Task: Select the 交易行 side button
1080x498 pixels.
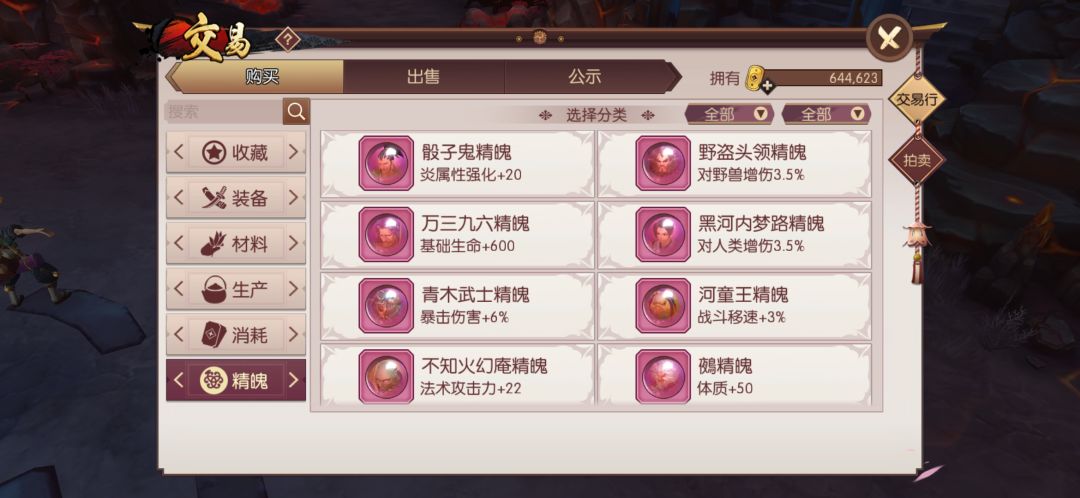Action: [x=917, y=99]
